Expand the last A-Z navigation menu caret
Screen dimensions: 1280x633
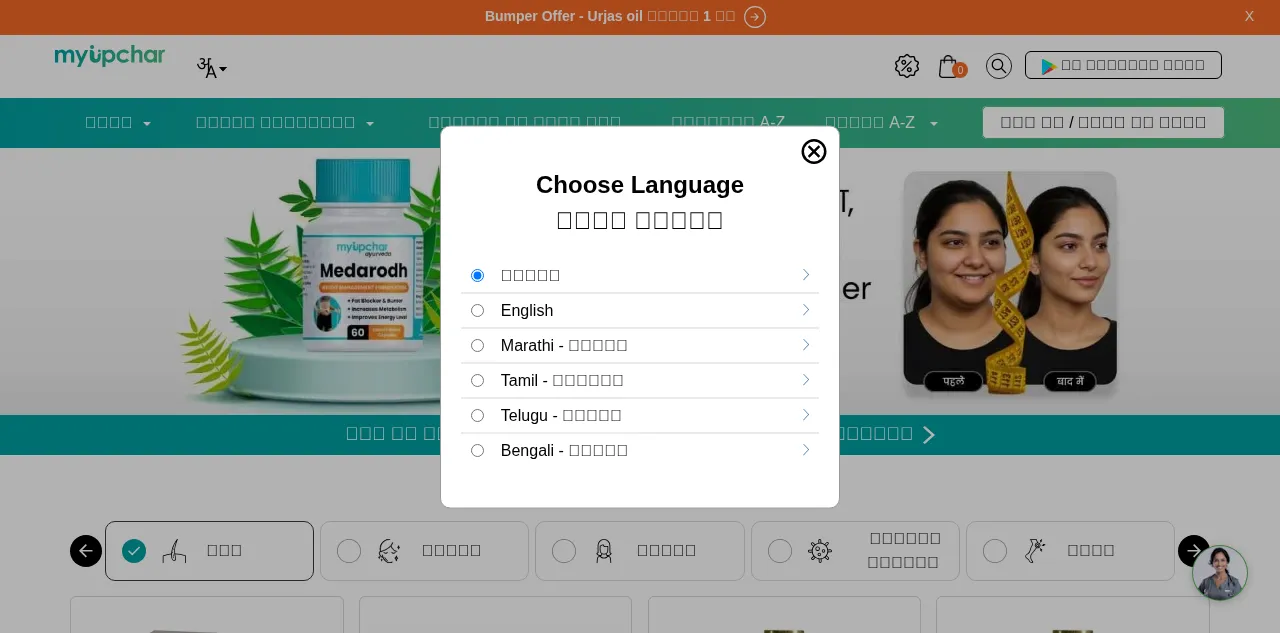tap(934, 124)
